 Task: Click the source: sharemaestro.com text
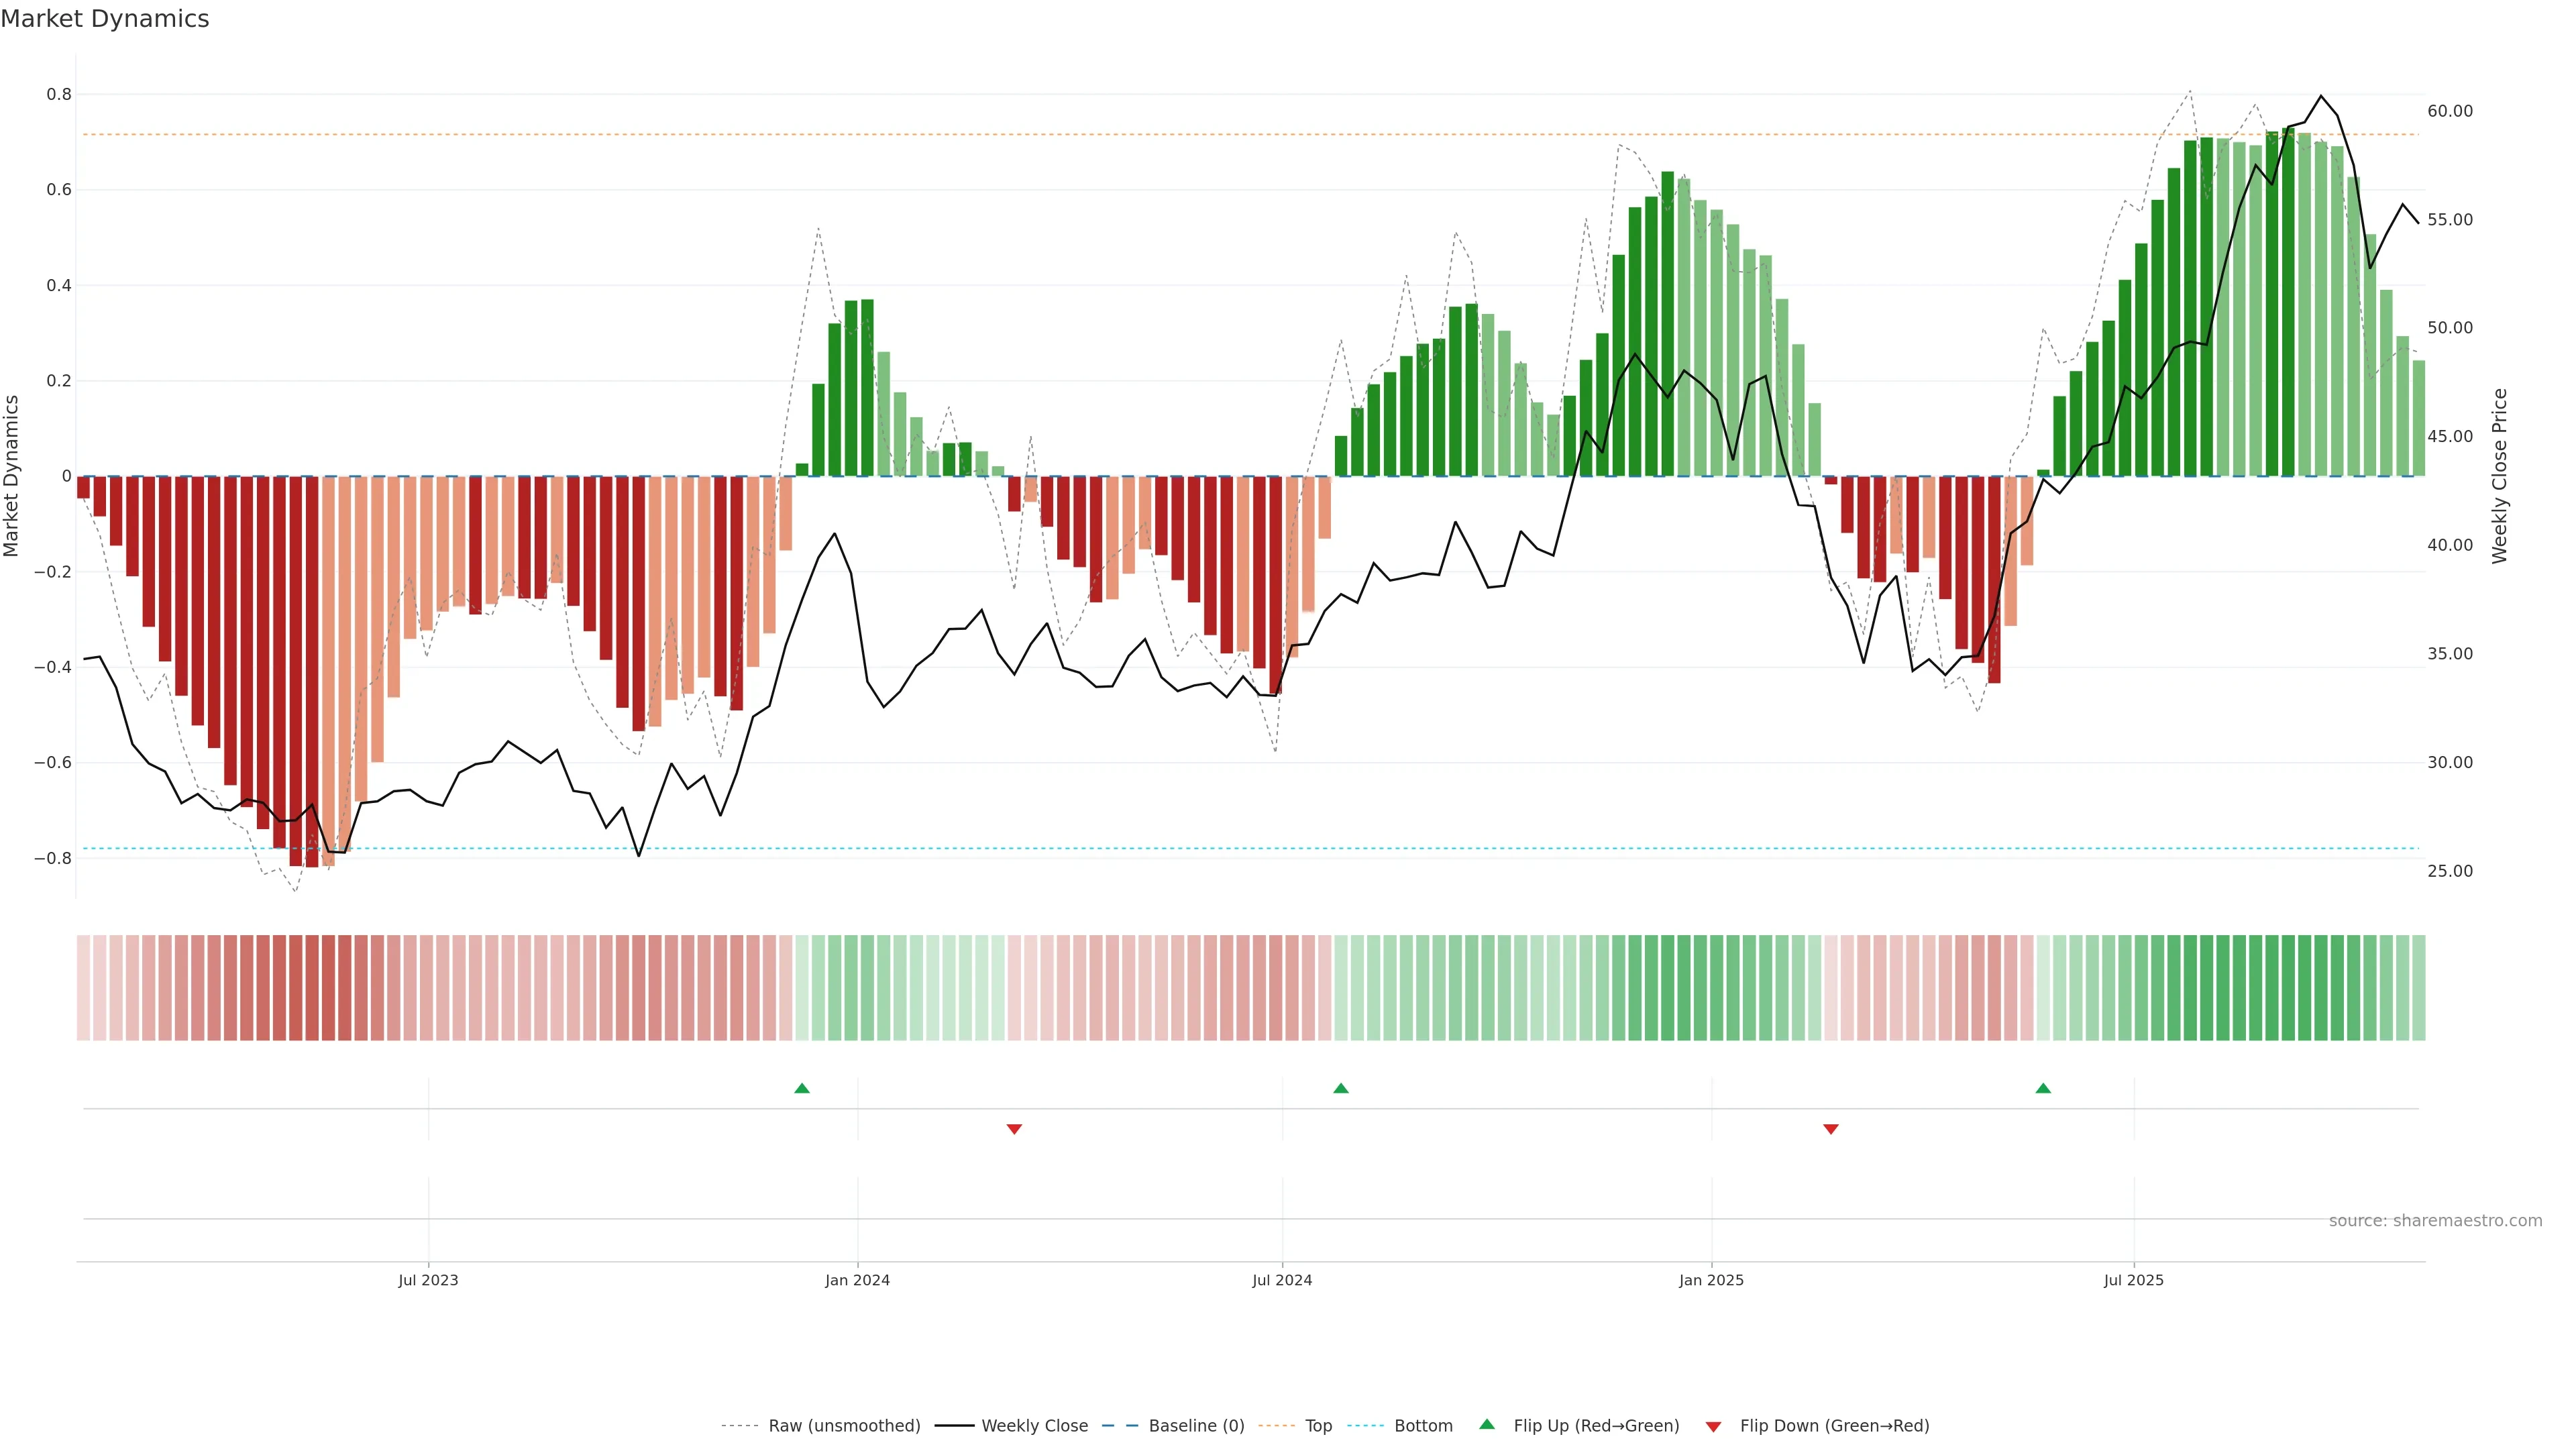coord(2435,1220)
